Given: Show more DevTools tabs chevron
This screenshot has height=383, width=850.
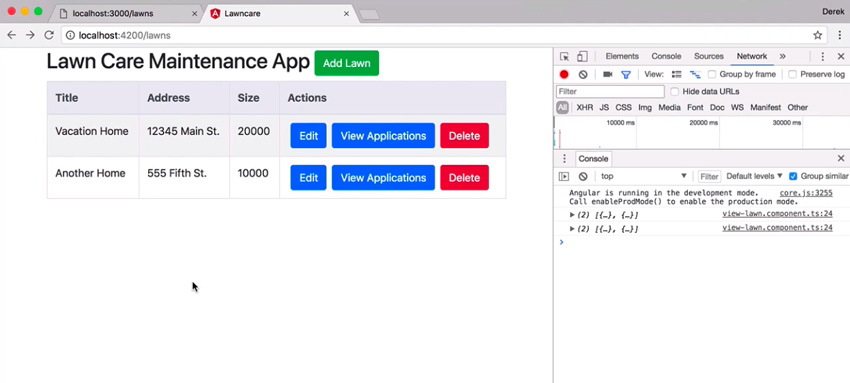Looking at the screenshot, I should click(x=783, y=56).
